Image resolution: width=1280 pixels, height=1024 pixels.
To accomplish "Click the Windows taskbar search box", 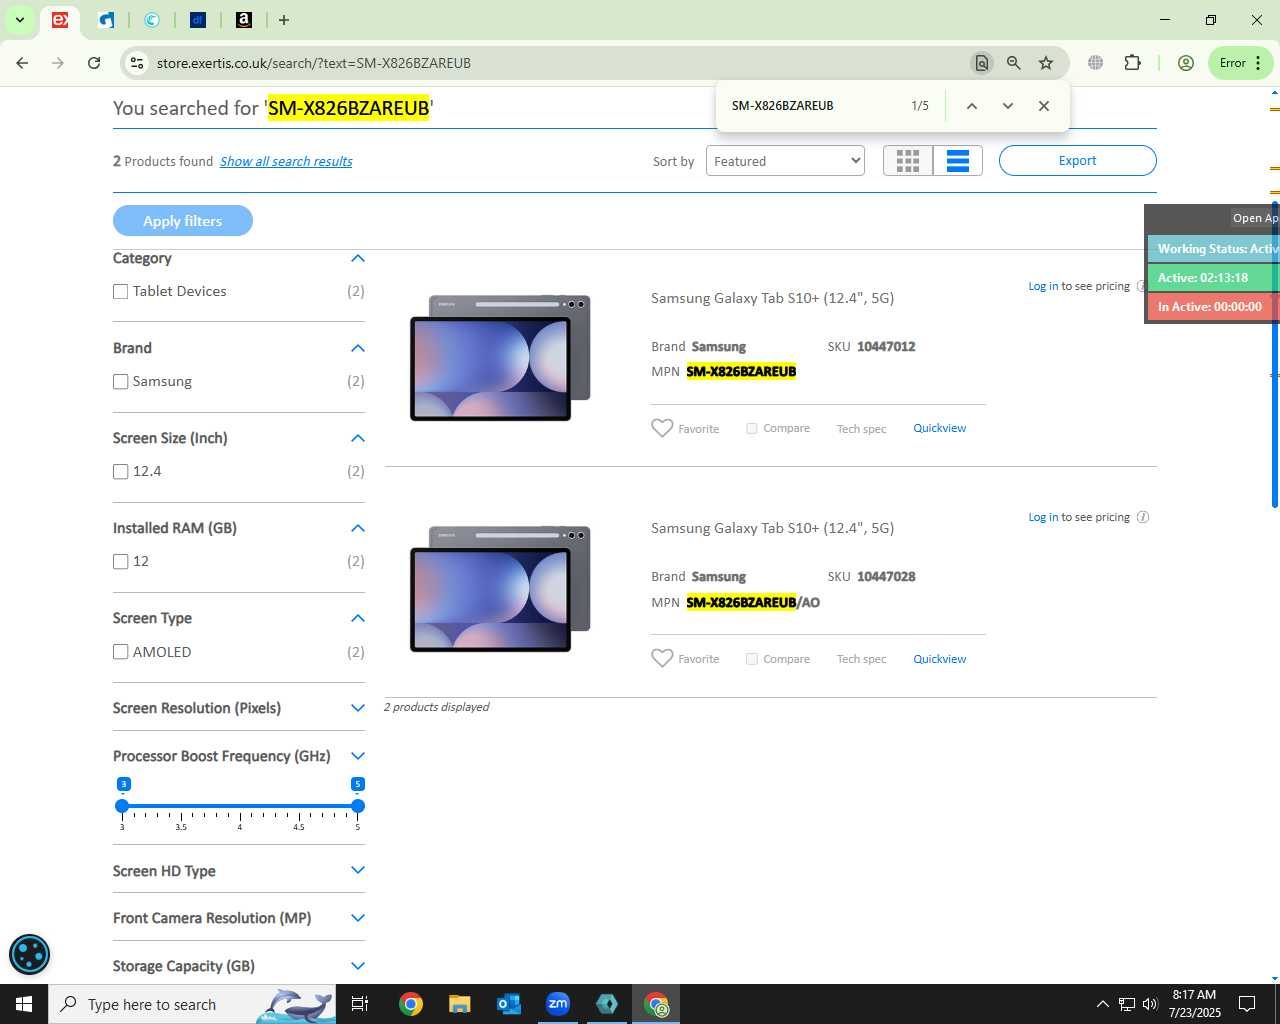I will point(192,1004).
